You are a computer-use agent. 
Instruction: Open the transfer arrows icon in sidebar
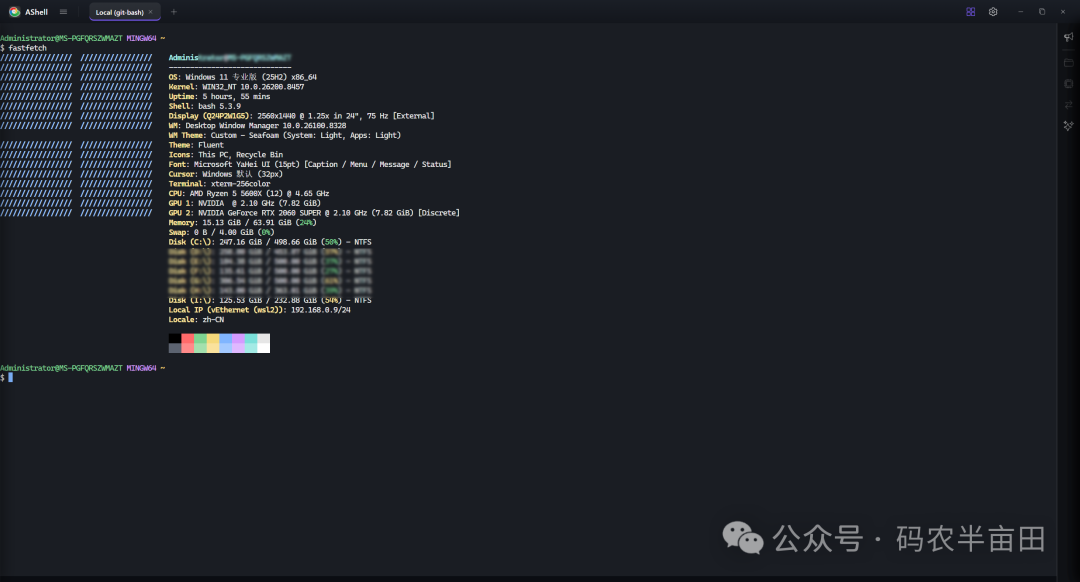pos(1068,105)
